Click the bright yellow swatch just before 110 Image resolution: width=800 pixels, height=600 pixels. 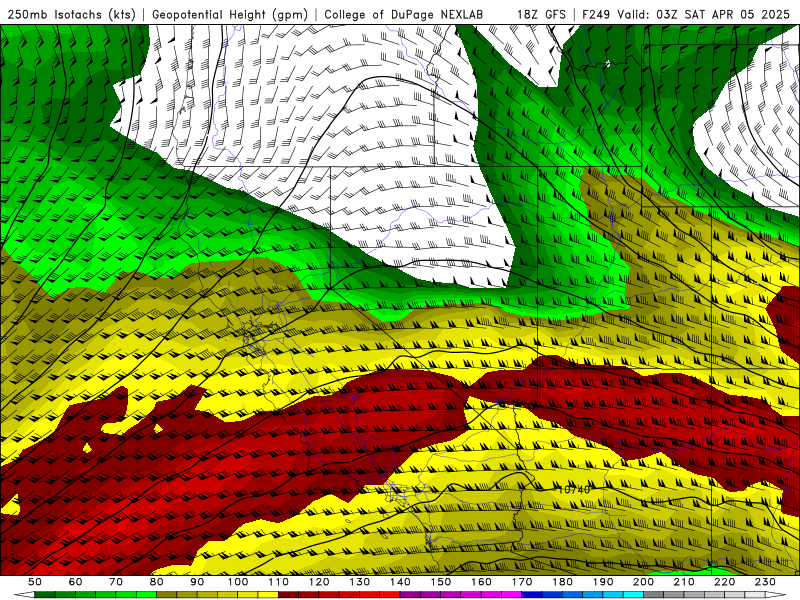tap(268, 595)
